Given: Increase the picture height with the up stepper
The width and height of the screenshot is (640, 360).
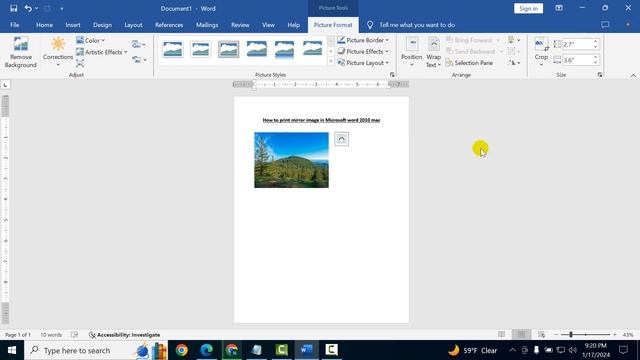Looking at the screenshot, I should pos(596,42).
